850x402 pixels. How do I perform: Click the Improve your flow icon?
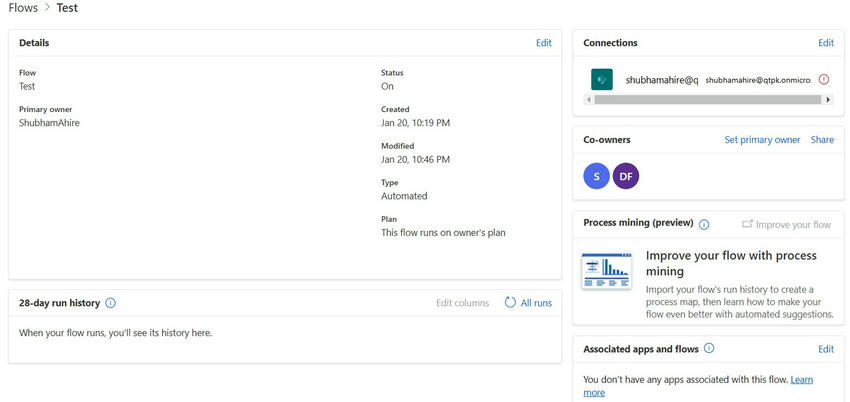click(748, 224)
